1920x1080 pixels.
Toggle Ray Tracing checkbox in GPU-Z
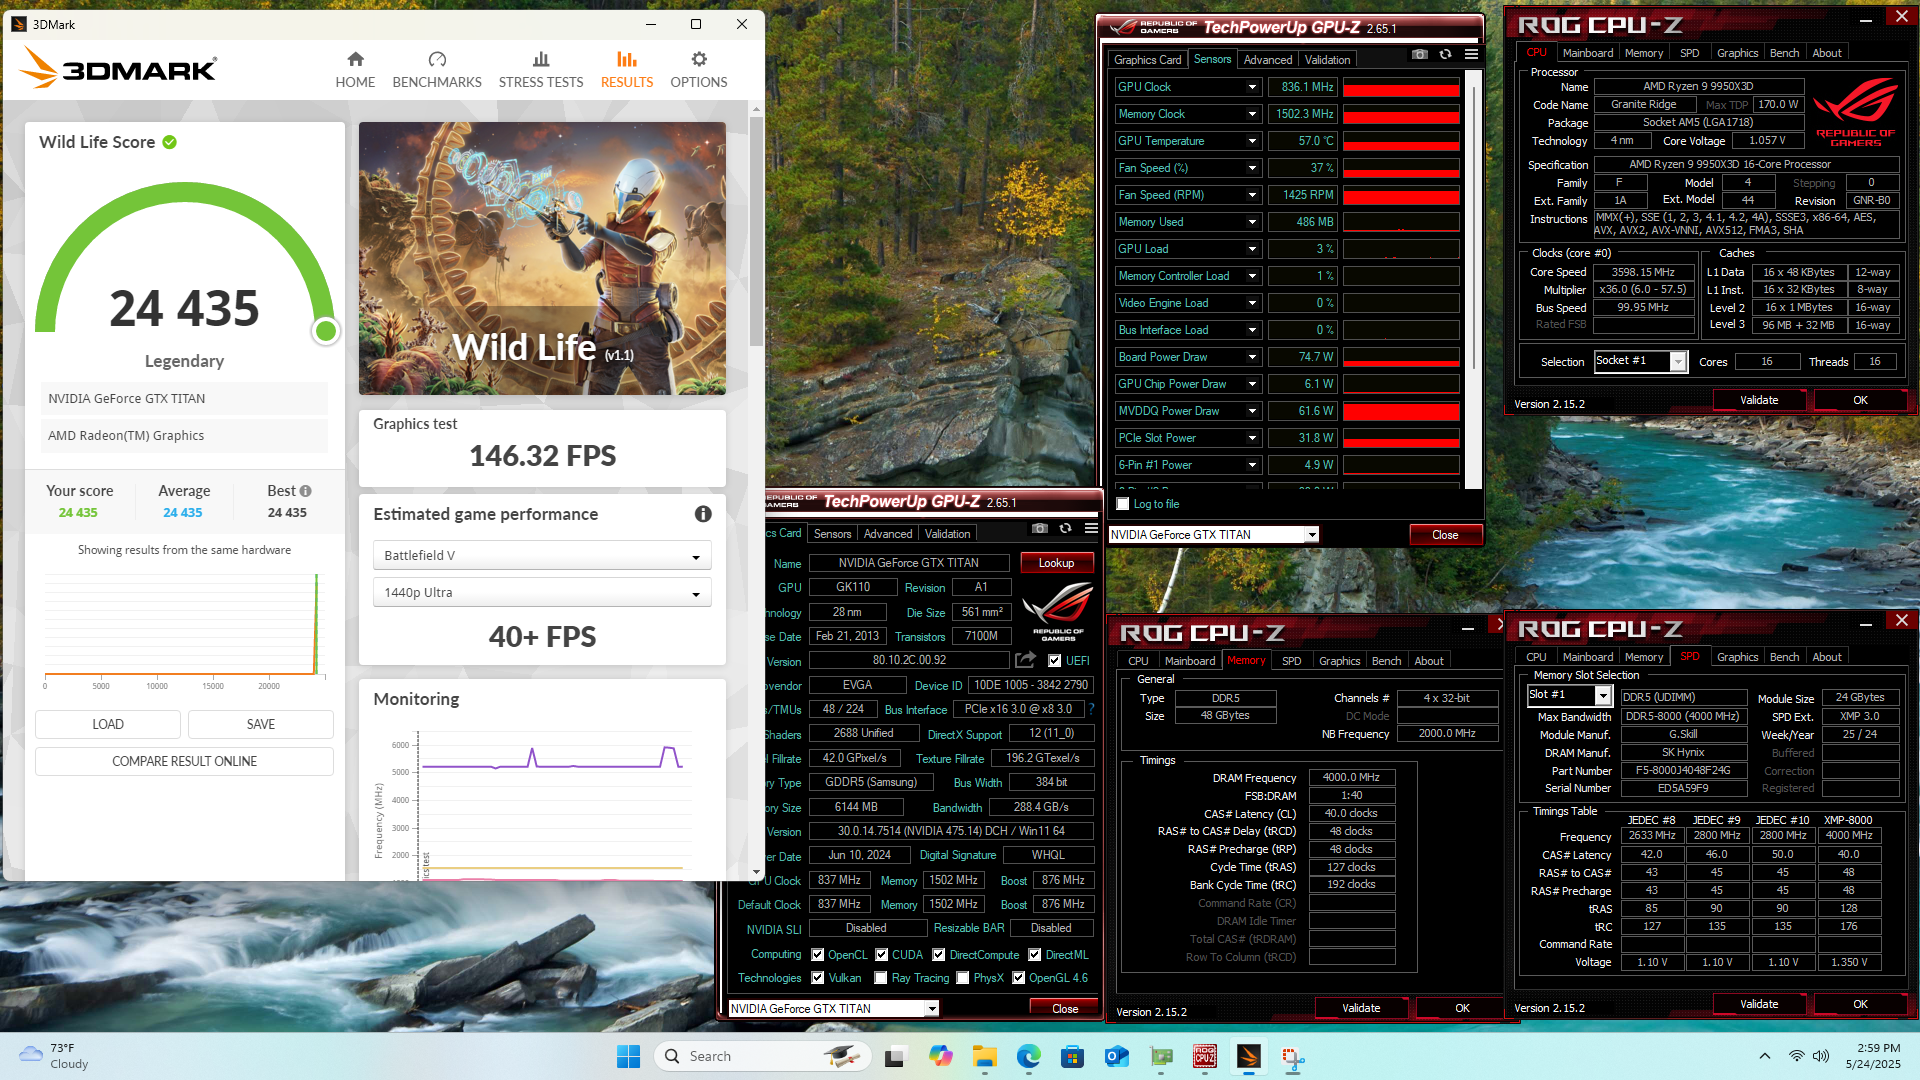(881, 978)
